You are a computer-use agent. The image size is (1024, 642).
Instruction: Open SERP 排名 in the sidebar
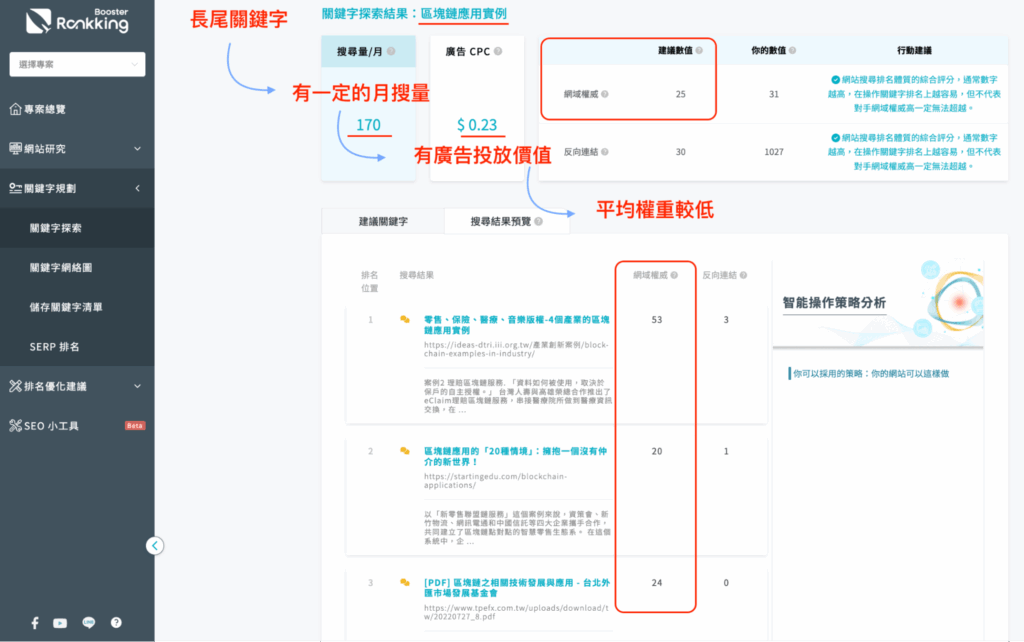[x=55, y=345]
